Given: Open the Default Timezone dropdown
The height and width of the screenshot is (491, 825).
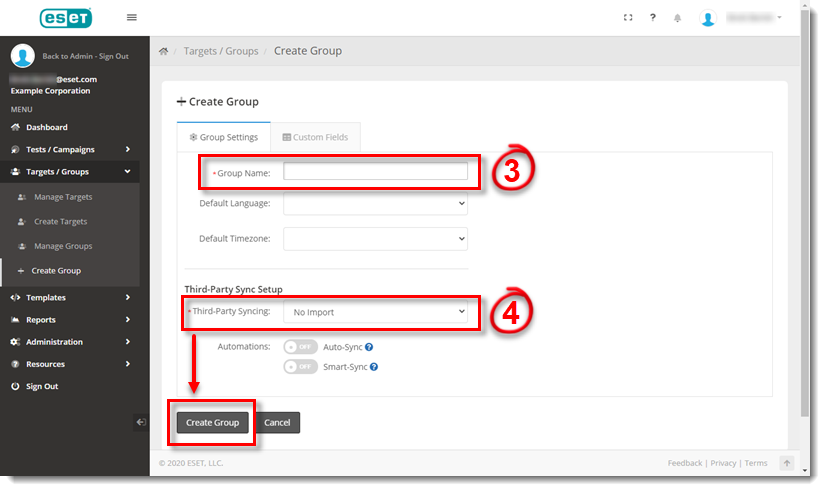Looking at the screenshot, I should 375,239.
